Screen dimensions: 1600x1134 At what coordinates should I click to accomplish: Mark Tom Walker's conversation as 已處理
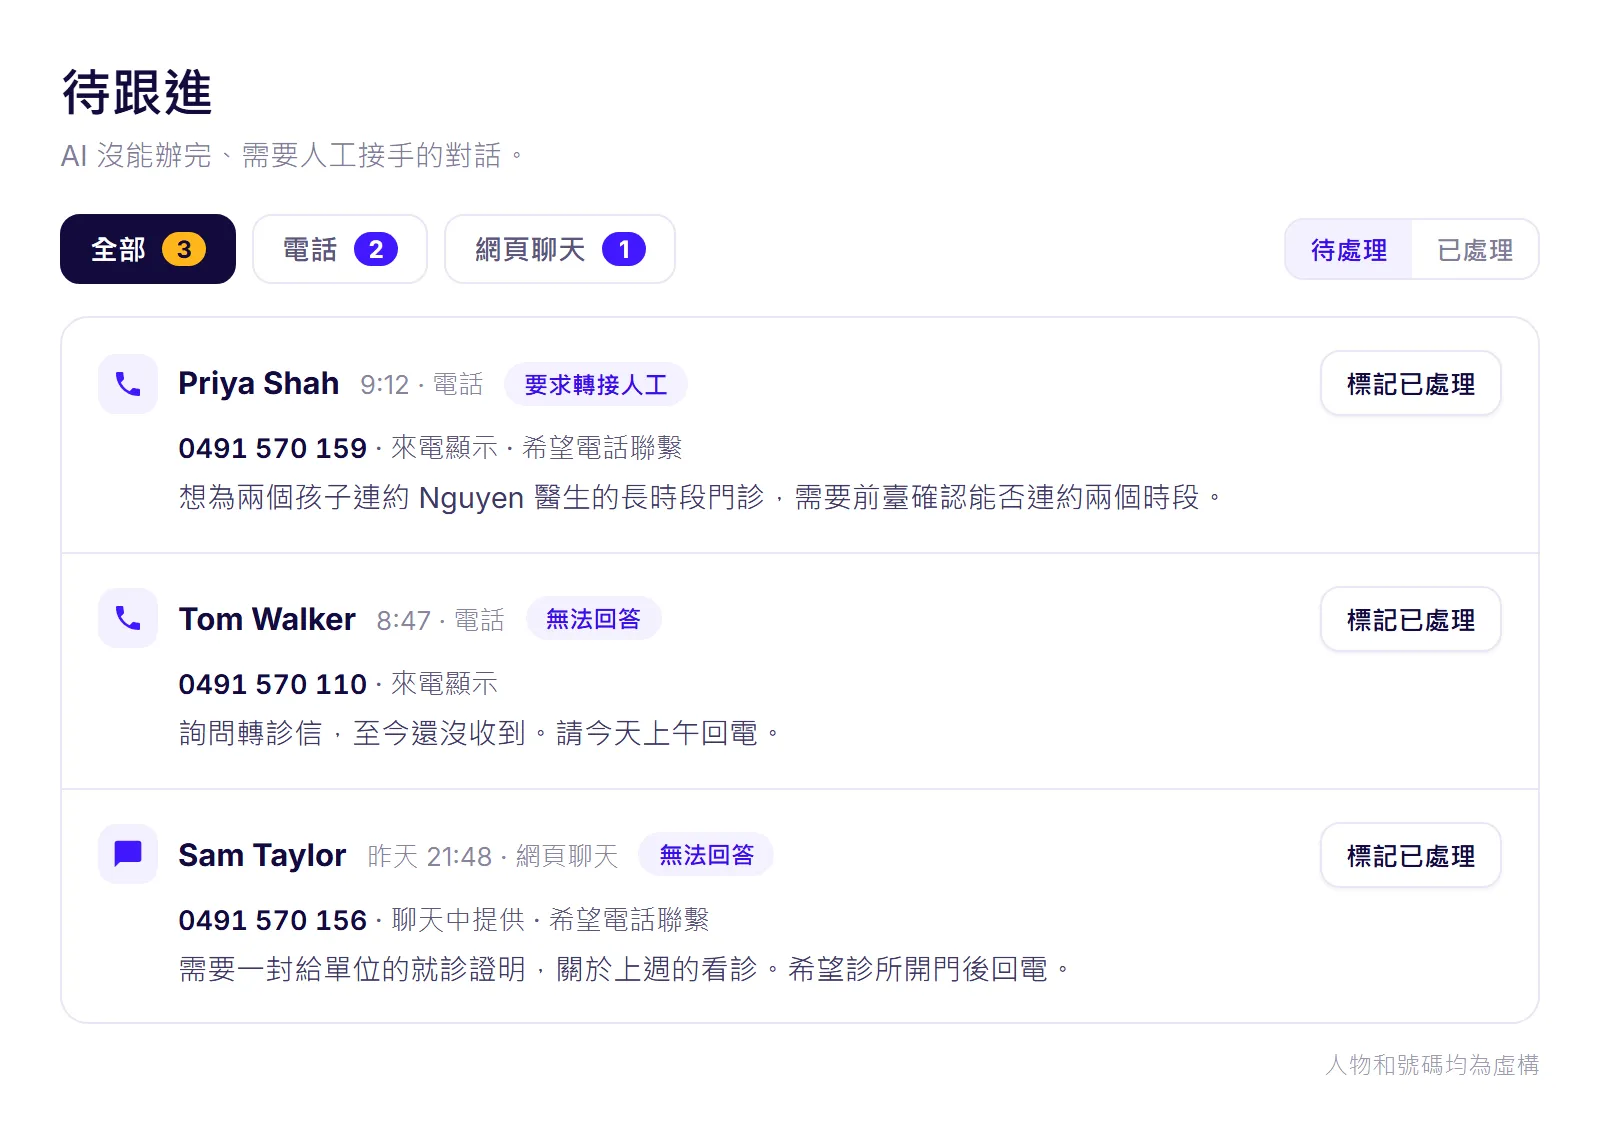pyautogui.click(x=1411, y=620)
